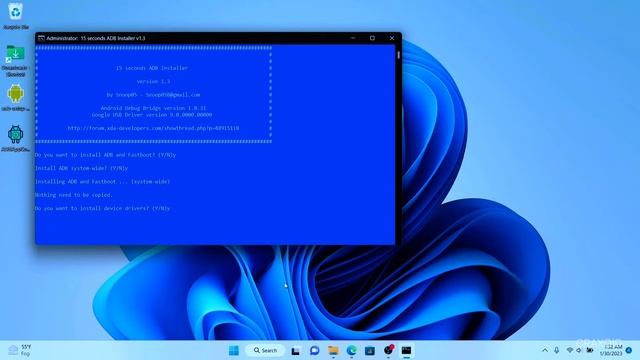Close the ADB Installer window
Viewport: 640px width, 360px height.
[392, 38]
